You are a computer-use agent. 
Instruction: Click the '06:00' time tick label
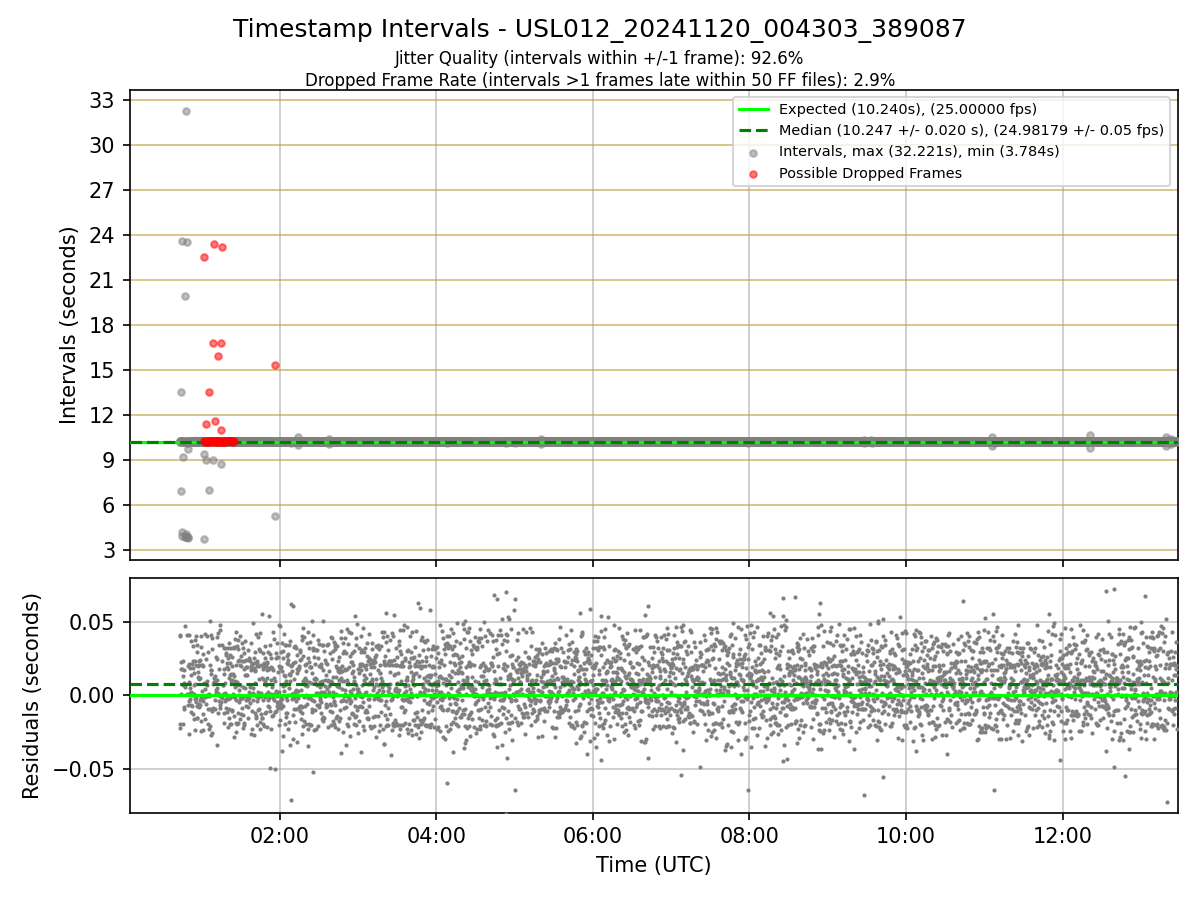(x=593, y=835)
